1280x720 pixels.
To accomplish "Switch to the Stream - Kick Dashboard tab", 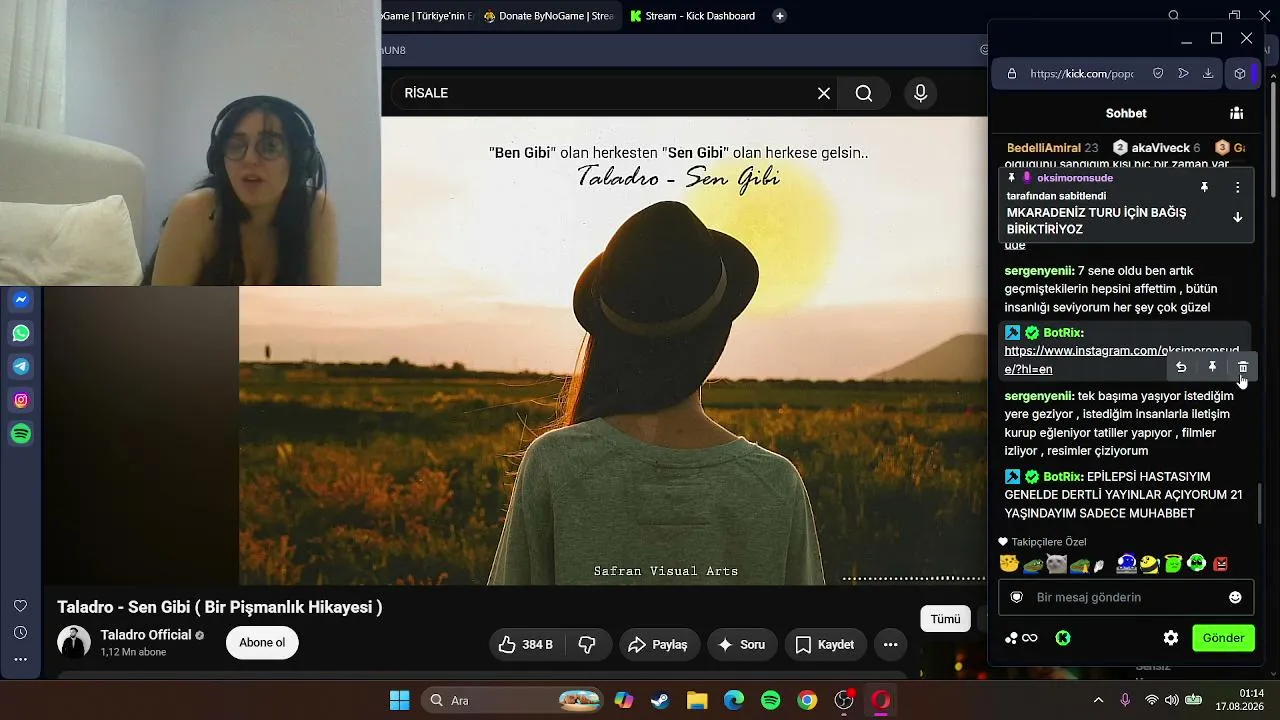I will tap(692, 16).
